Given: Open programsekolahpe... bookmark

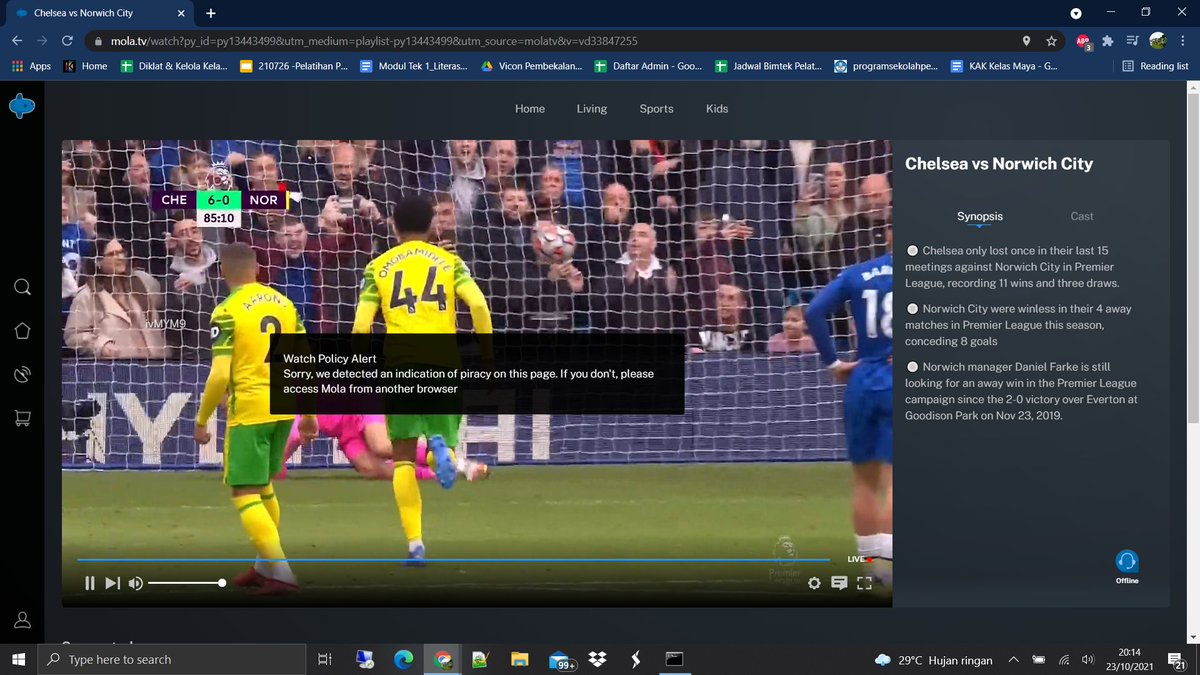Looking at the screenshot, I should click(884, 66).
